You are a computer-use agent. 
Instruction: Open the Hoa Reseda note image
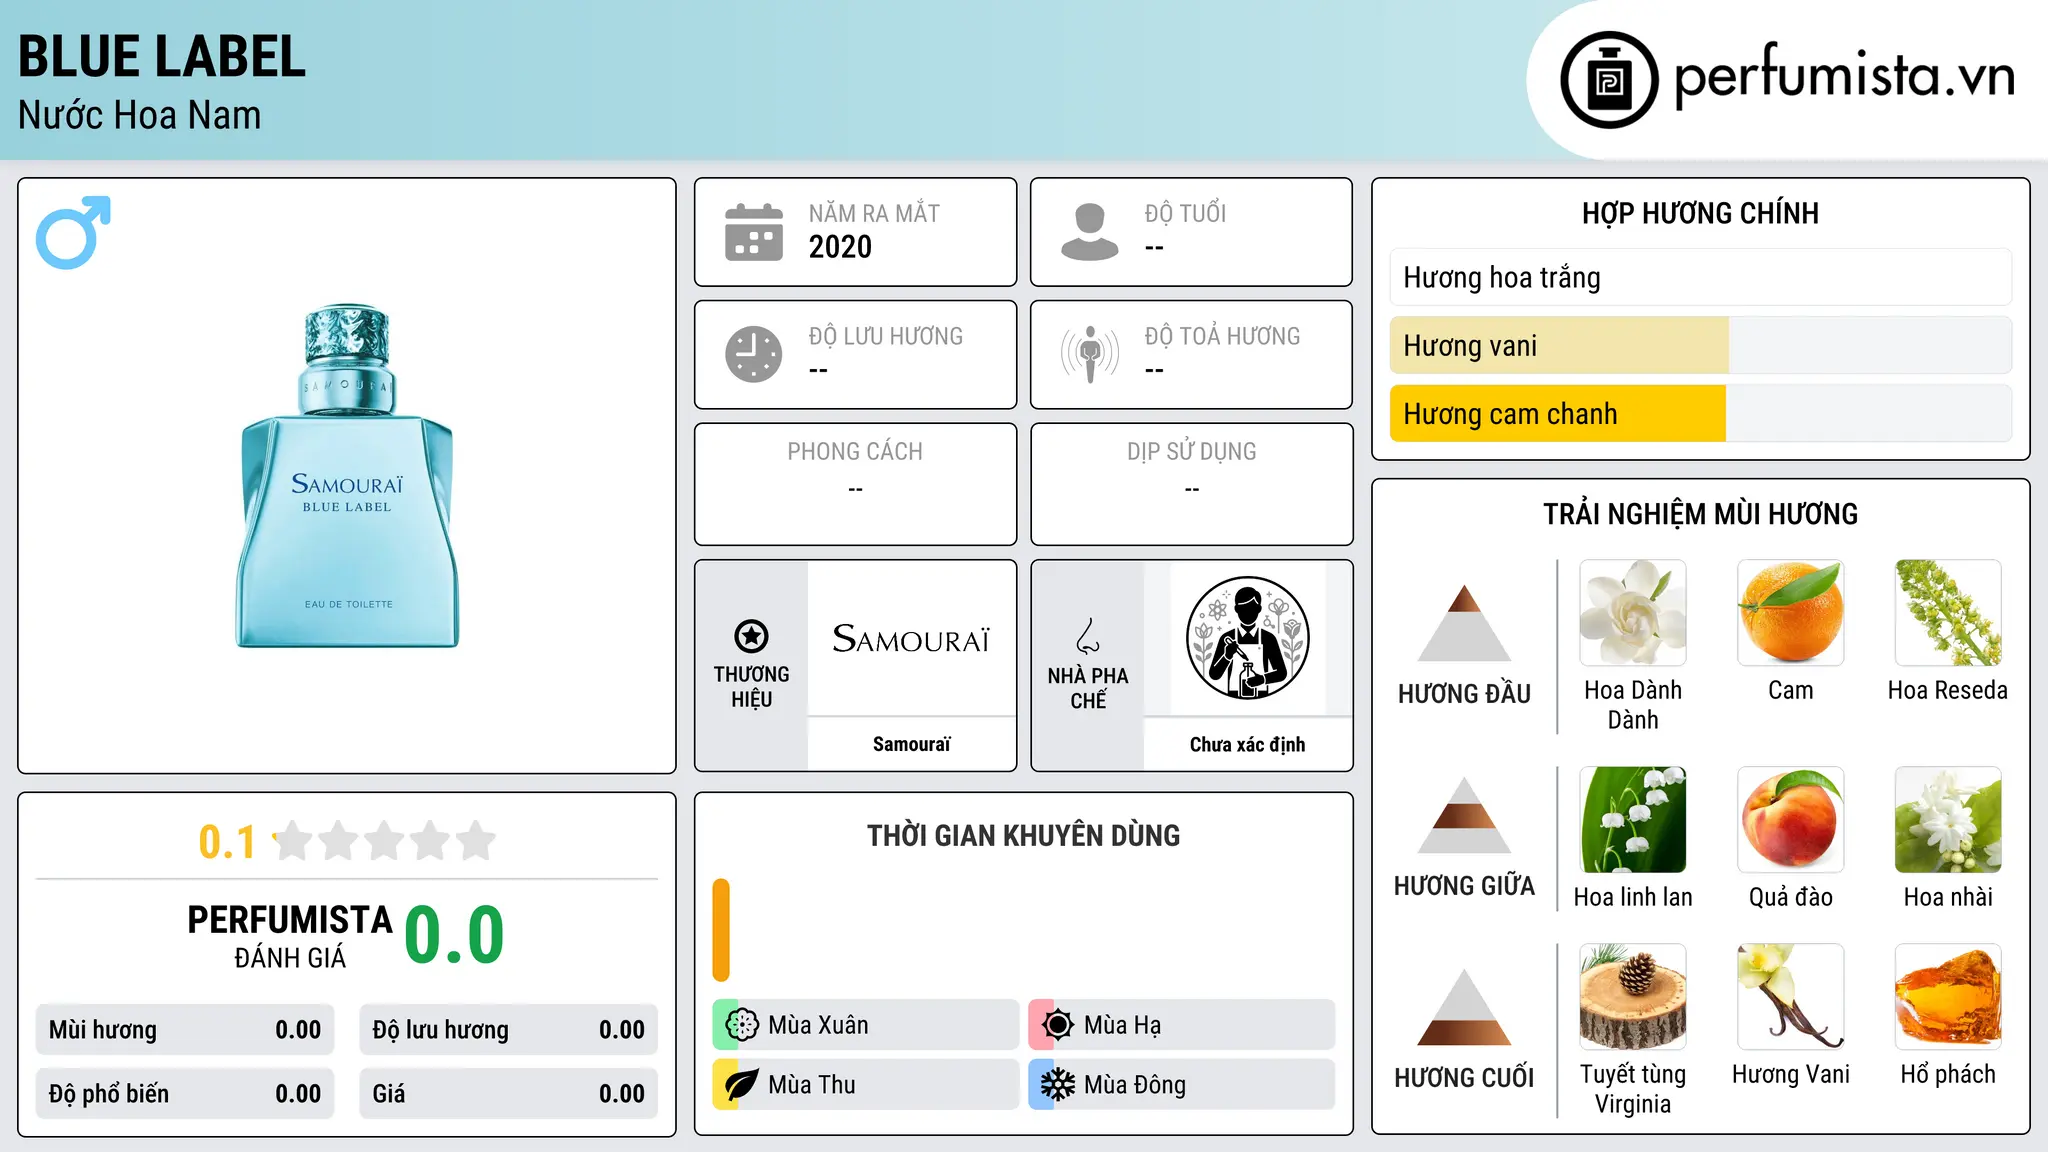[x=1948, y=613]
